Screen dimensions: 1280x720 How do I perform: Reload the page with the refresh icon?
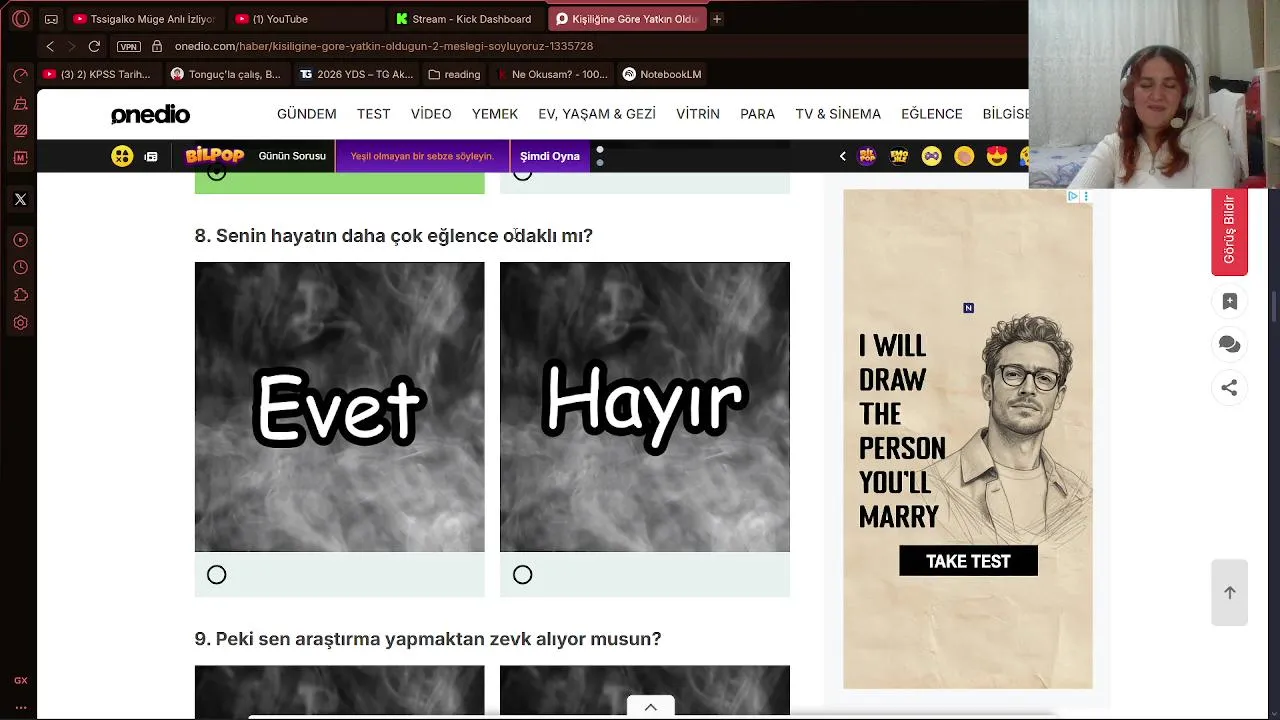point(94,46)
